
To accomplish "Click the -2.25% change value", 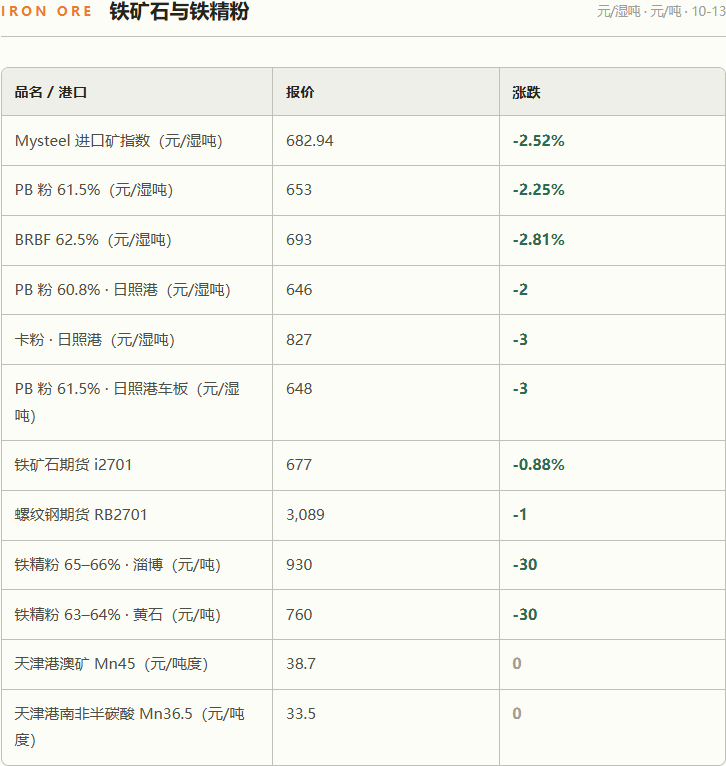I will click(538, 190).
